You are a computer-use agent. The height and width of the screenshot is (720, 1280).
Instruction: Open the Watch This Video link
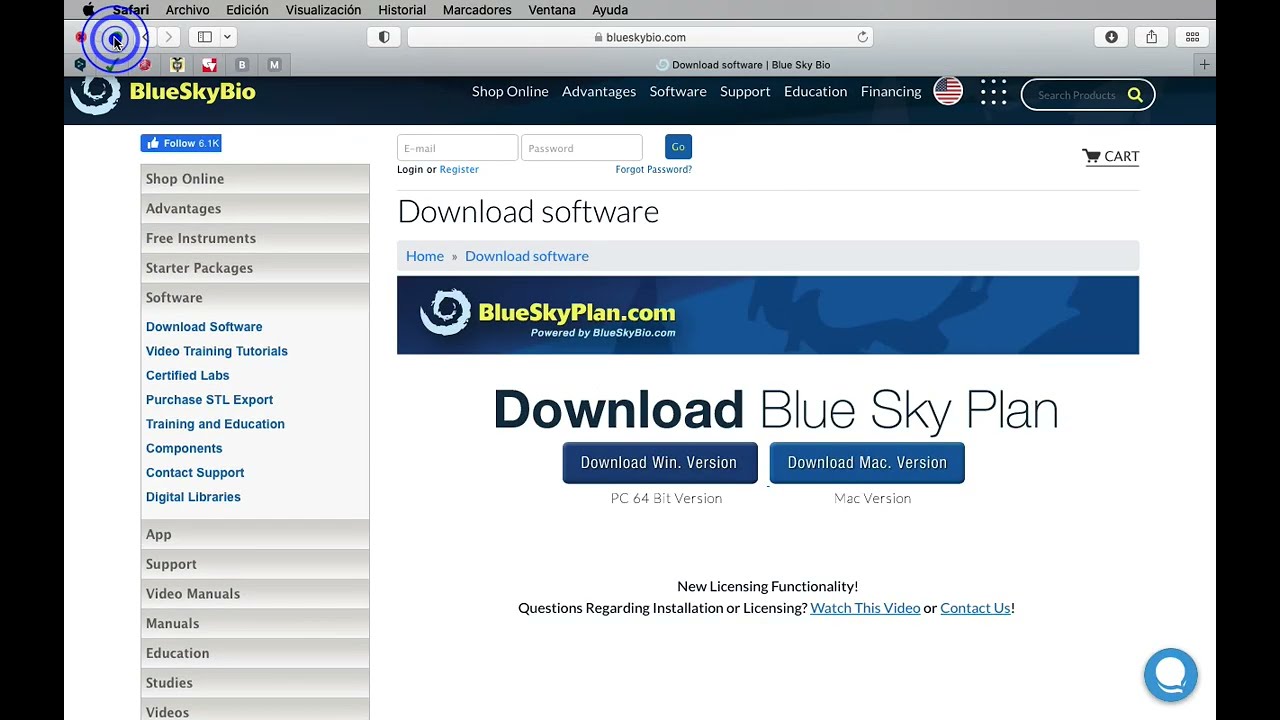click(865, 608)
